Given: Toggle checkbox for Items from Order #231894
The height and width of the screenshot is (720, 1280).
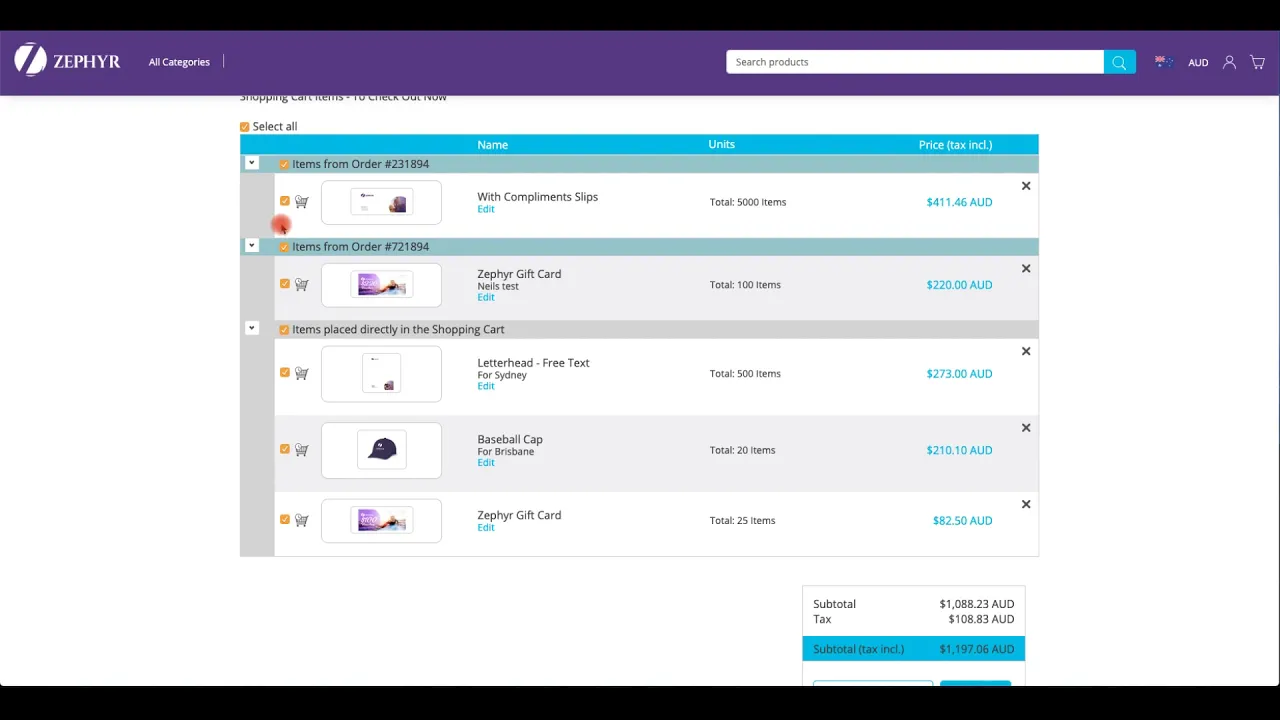Looking at the screenshot, I should (284, 164).
